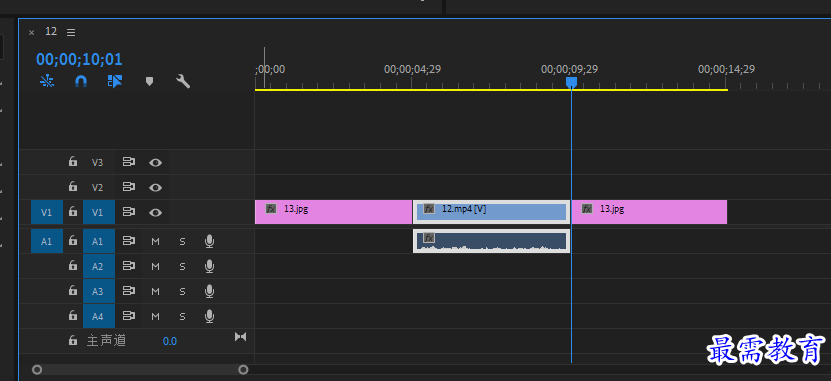Open timeline display settings wrench

click(183, 81)
